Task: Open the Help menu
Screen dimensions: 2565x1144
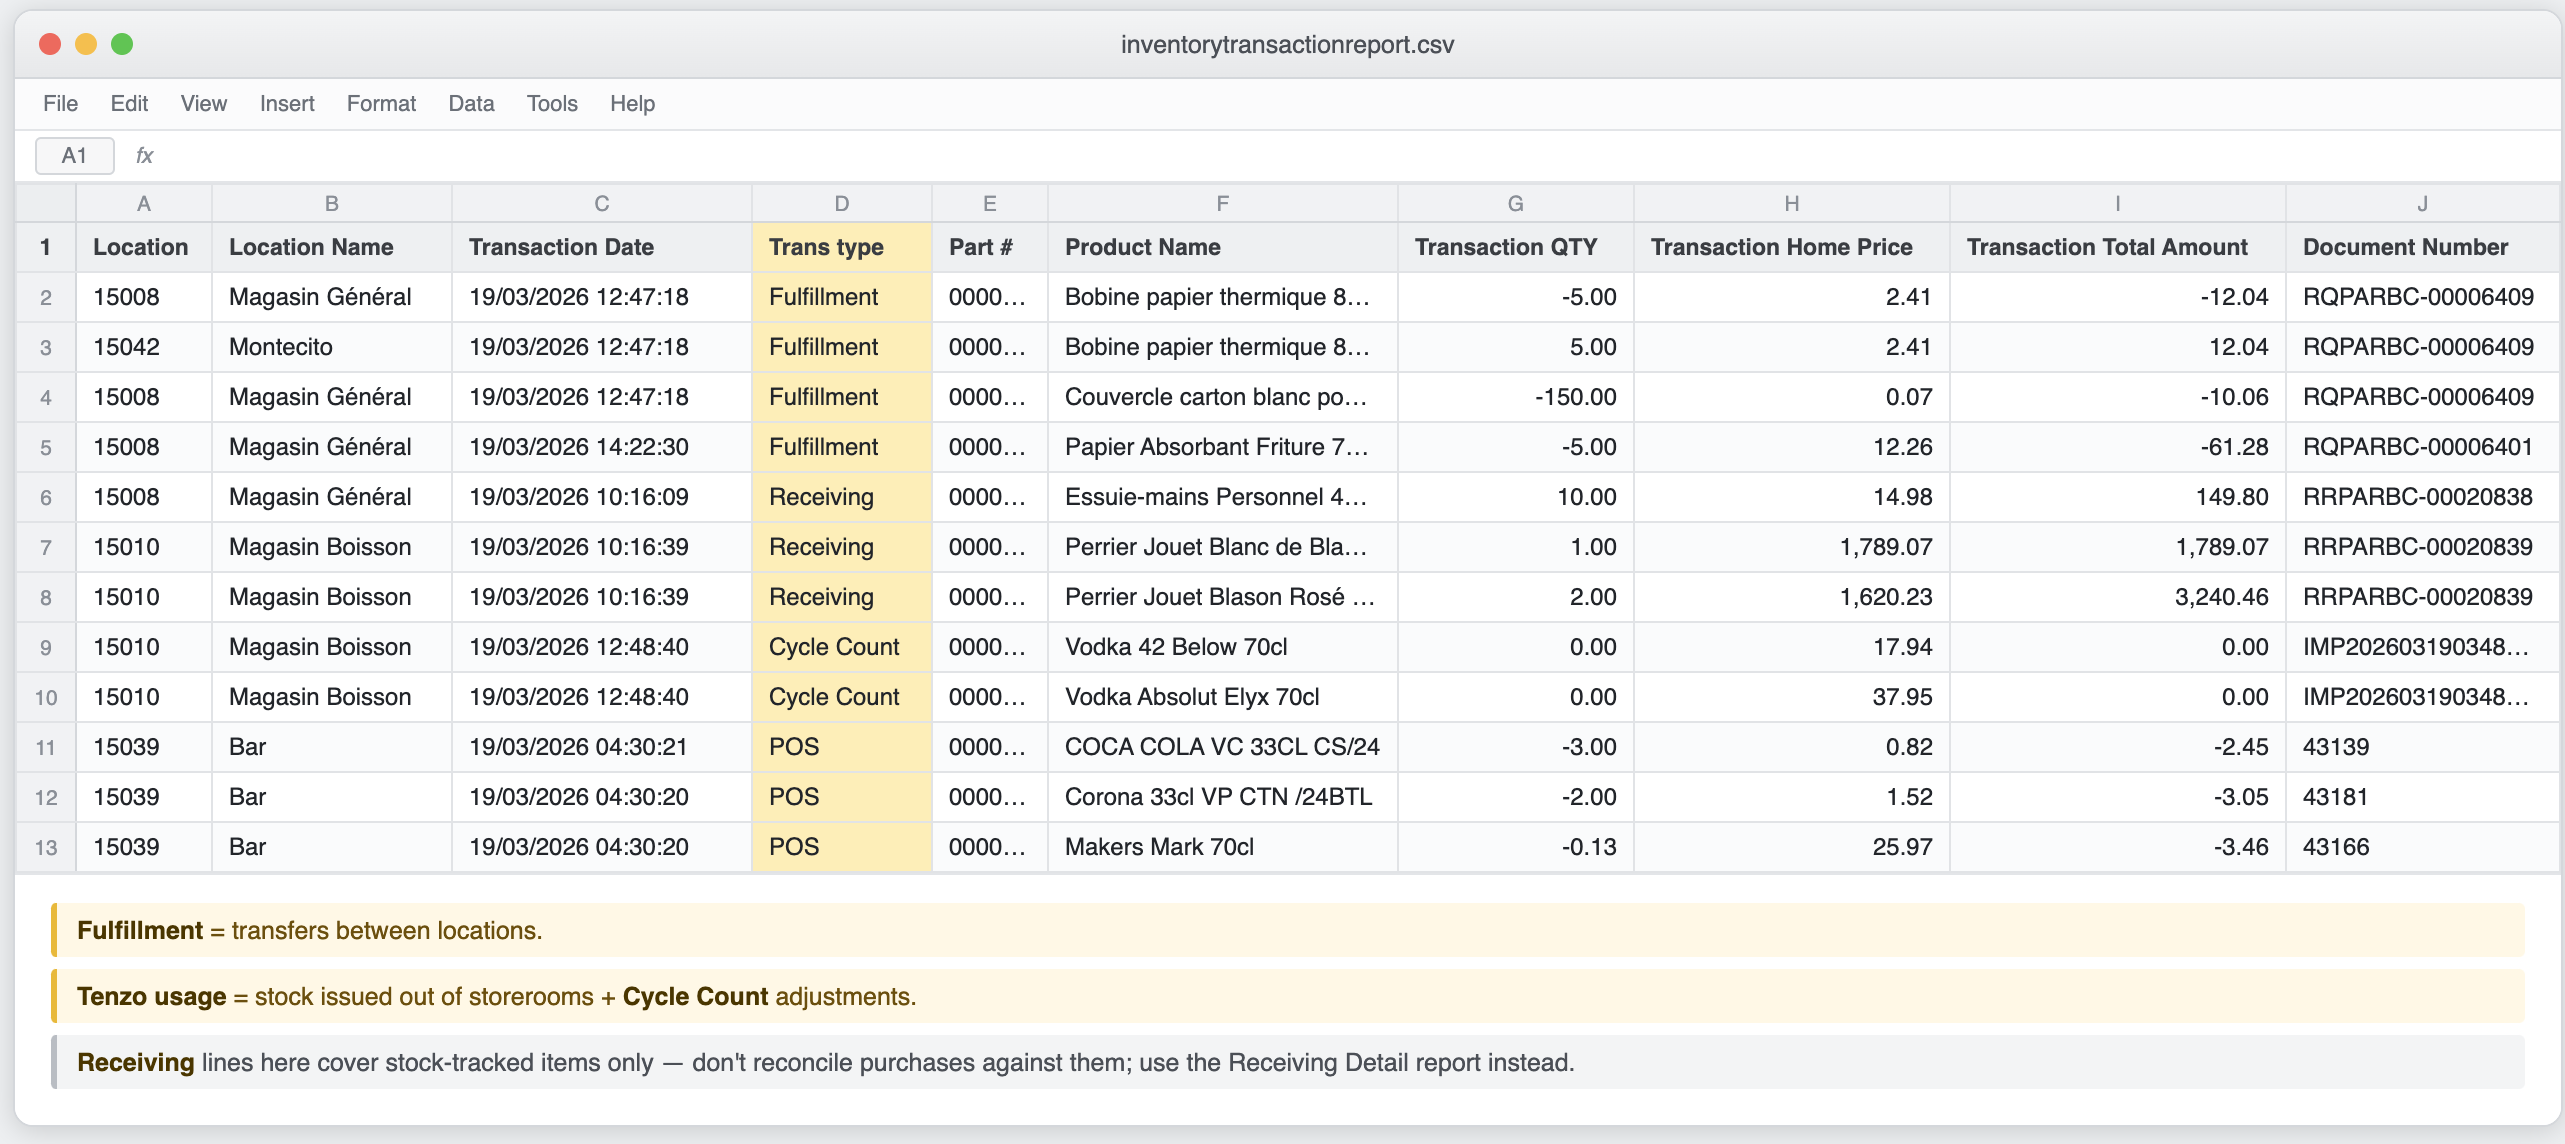Action: click(x=632, y=104)
